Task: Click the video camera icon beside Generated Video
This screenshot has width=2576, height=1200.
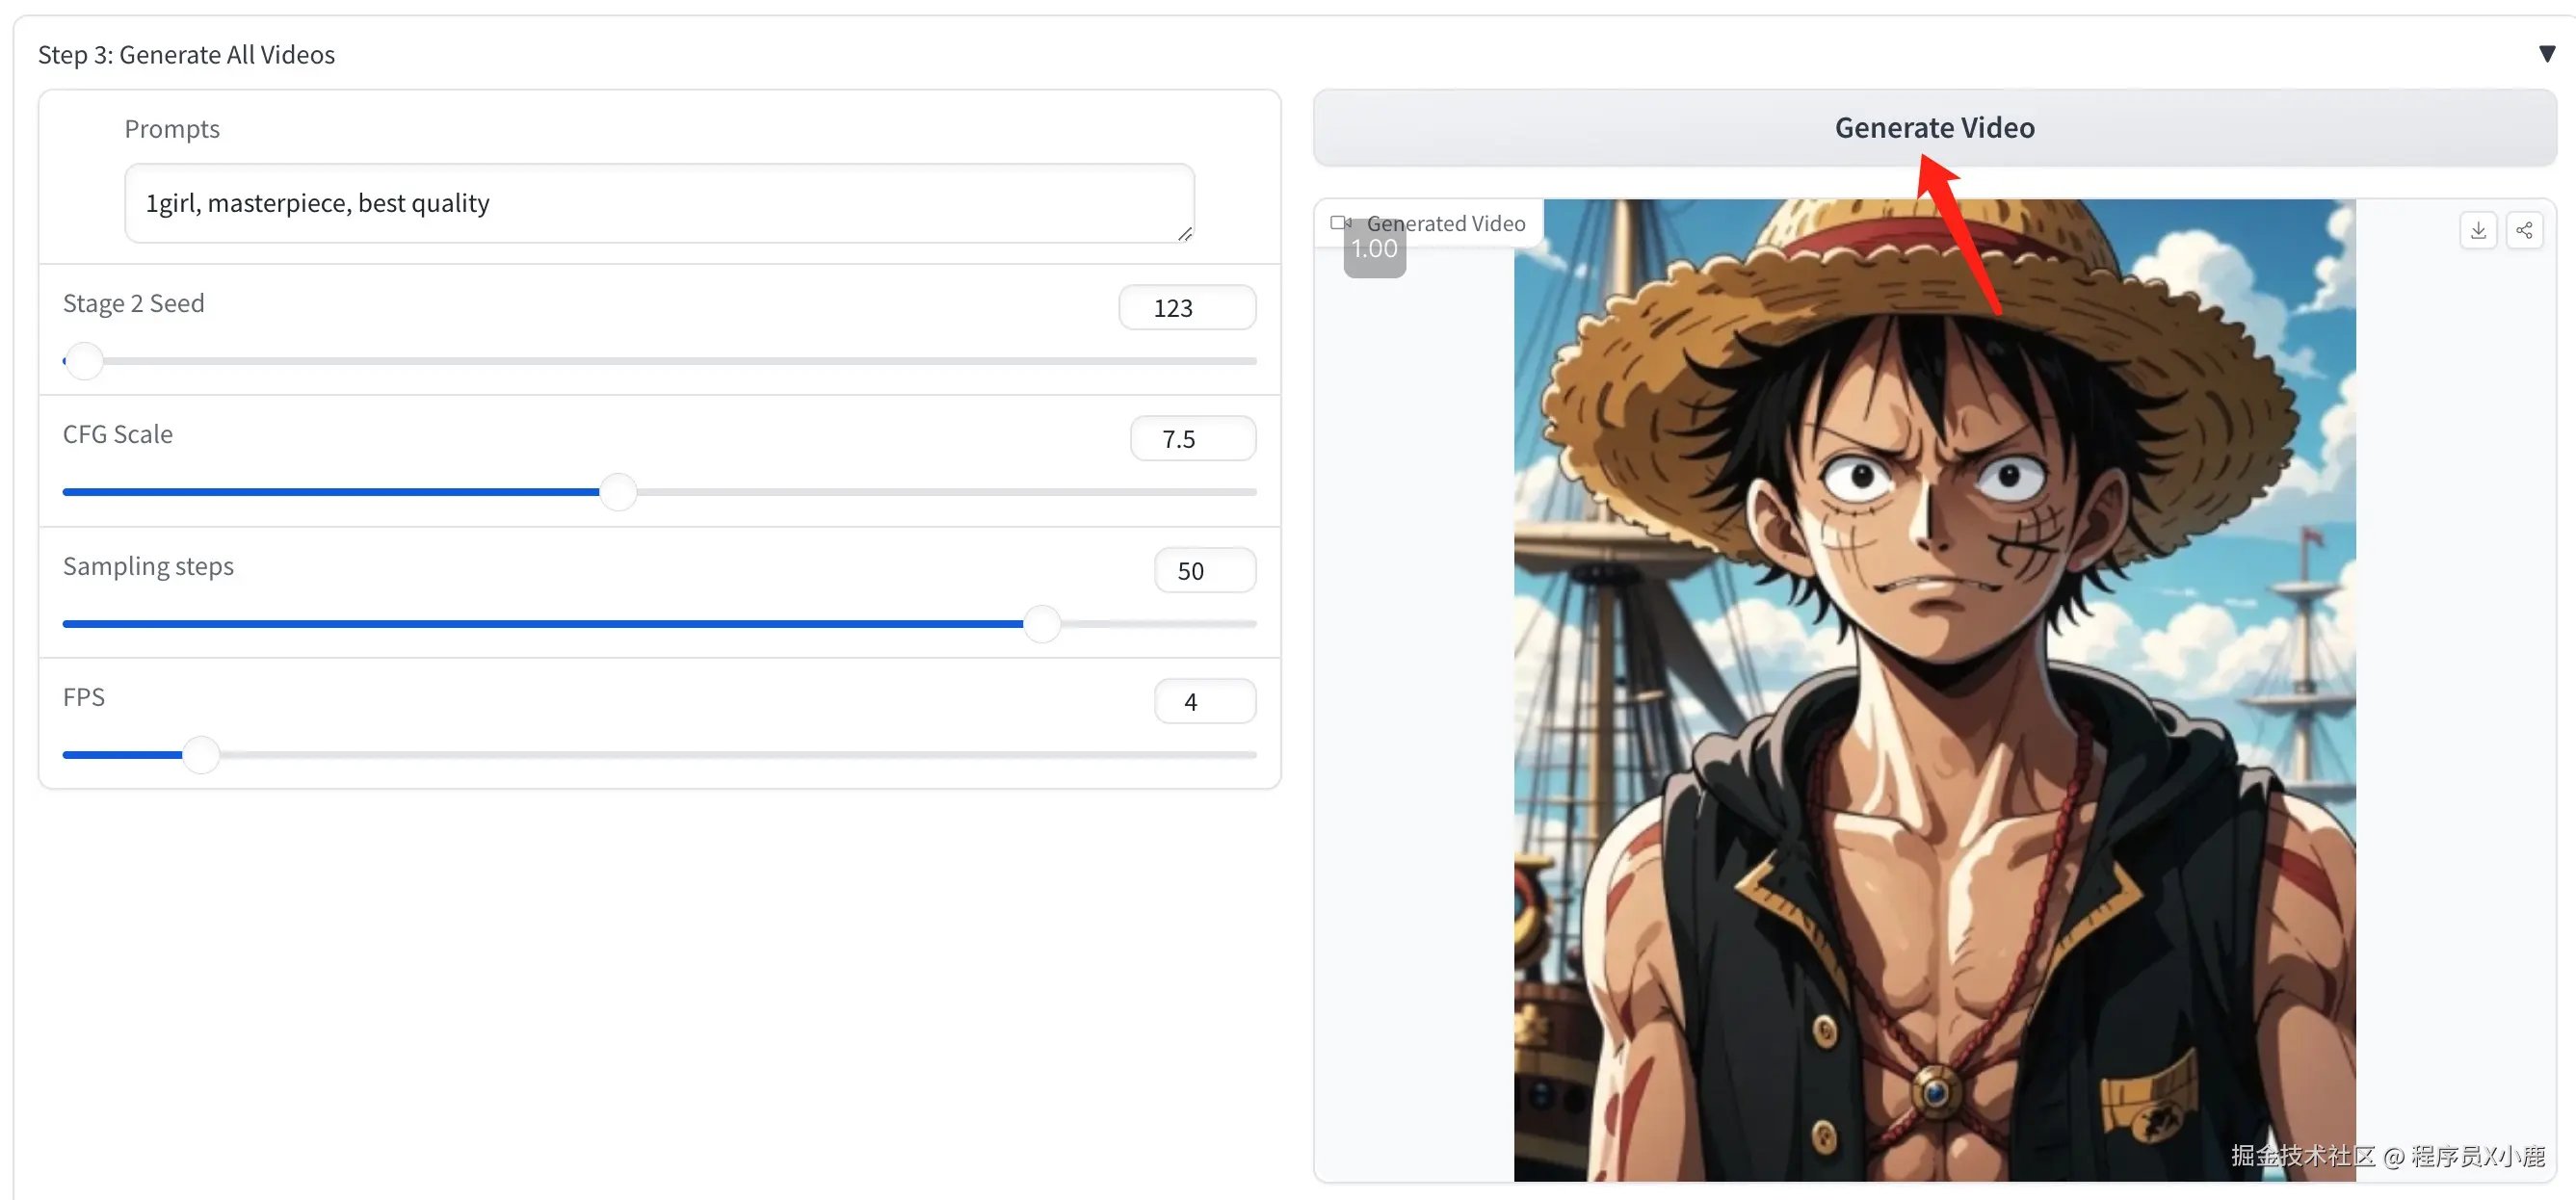Action: point(1340,223)
